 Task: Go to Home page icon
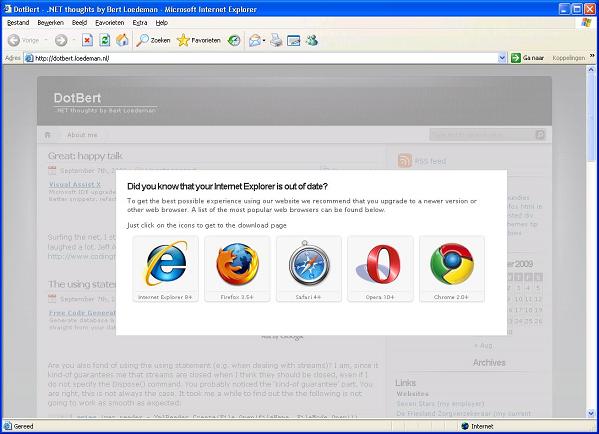122,40
